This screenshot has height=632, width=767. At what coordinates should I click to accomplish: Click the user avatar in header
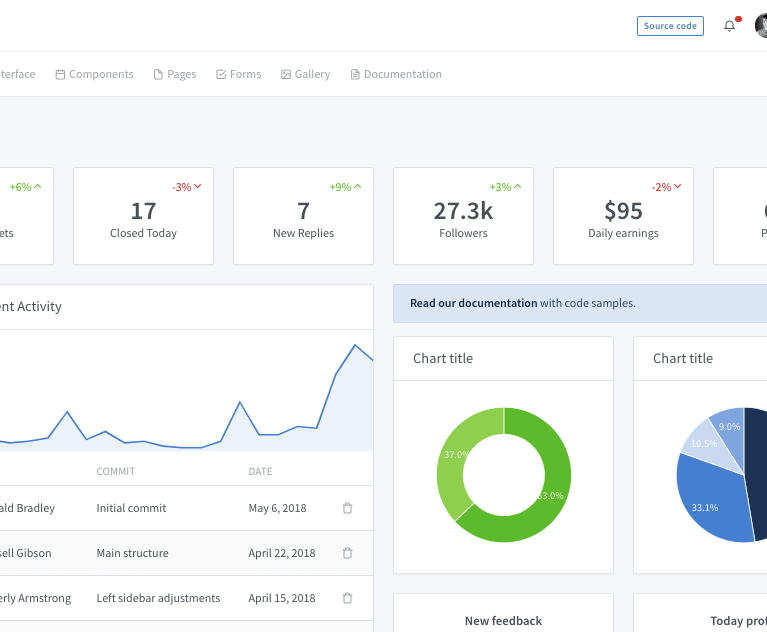pyautogui.click(x=761, y=26)
